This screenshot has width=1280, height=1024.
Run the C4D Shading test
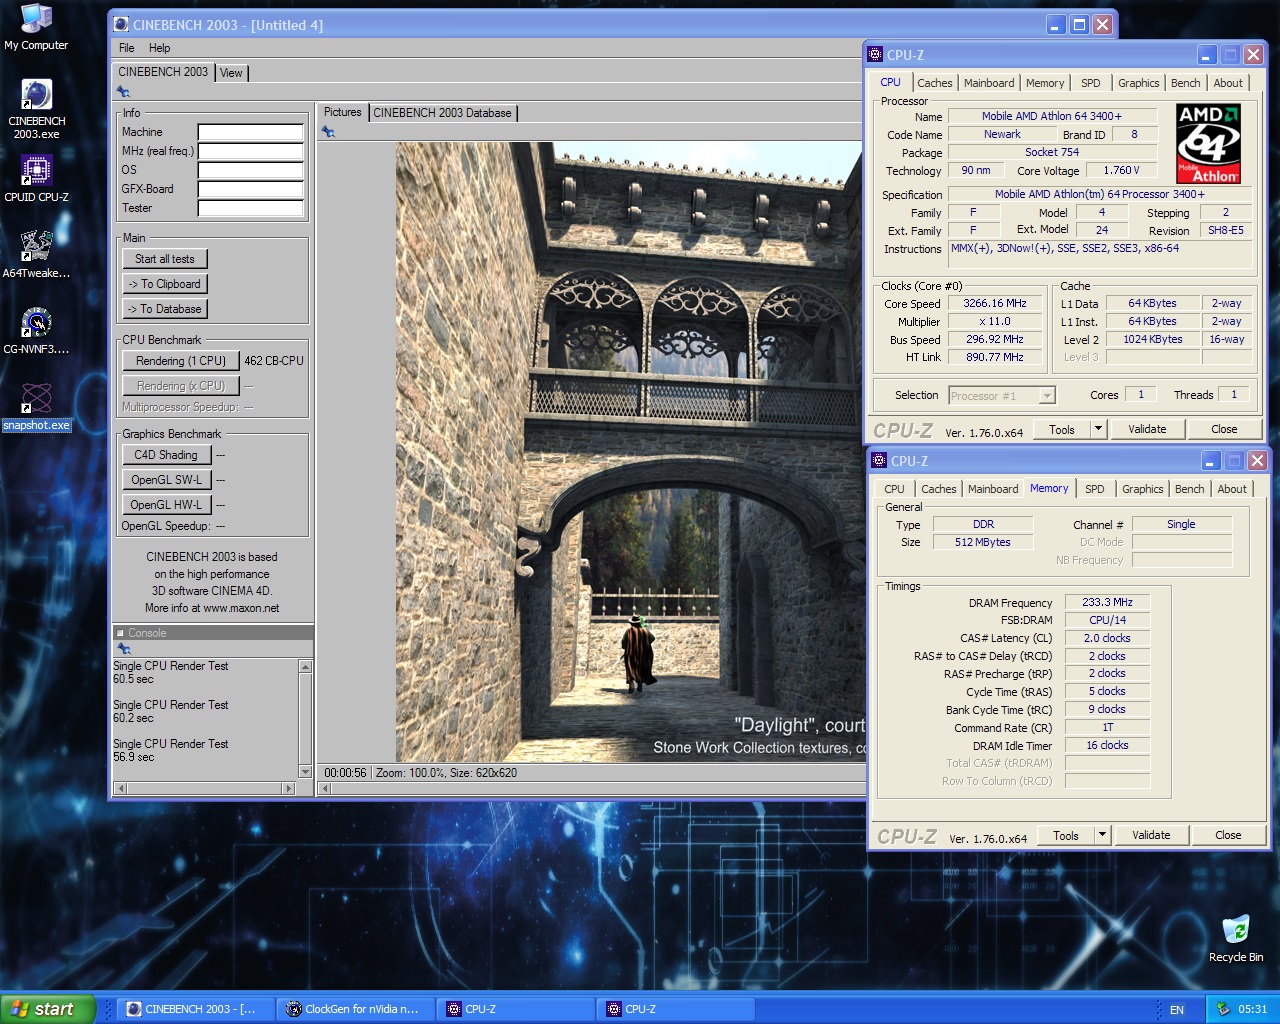coord(166,455)
